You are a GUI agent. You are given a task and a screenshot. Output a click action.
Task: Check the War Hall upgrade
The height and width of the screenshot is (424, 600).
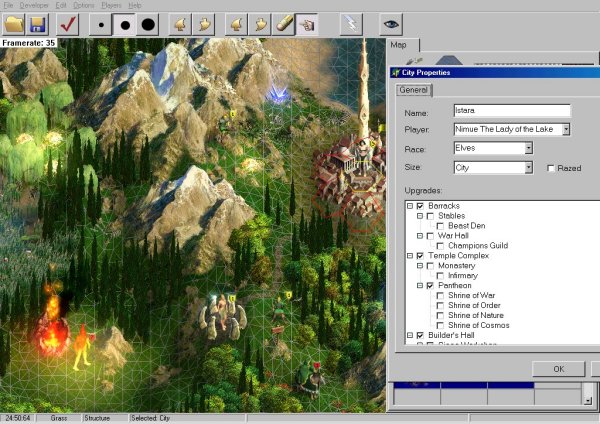coord(430,236)
